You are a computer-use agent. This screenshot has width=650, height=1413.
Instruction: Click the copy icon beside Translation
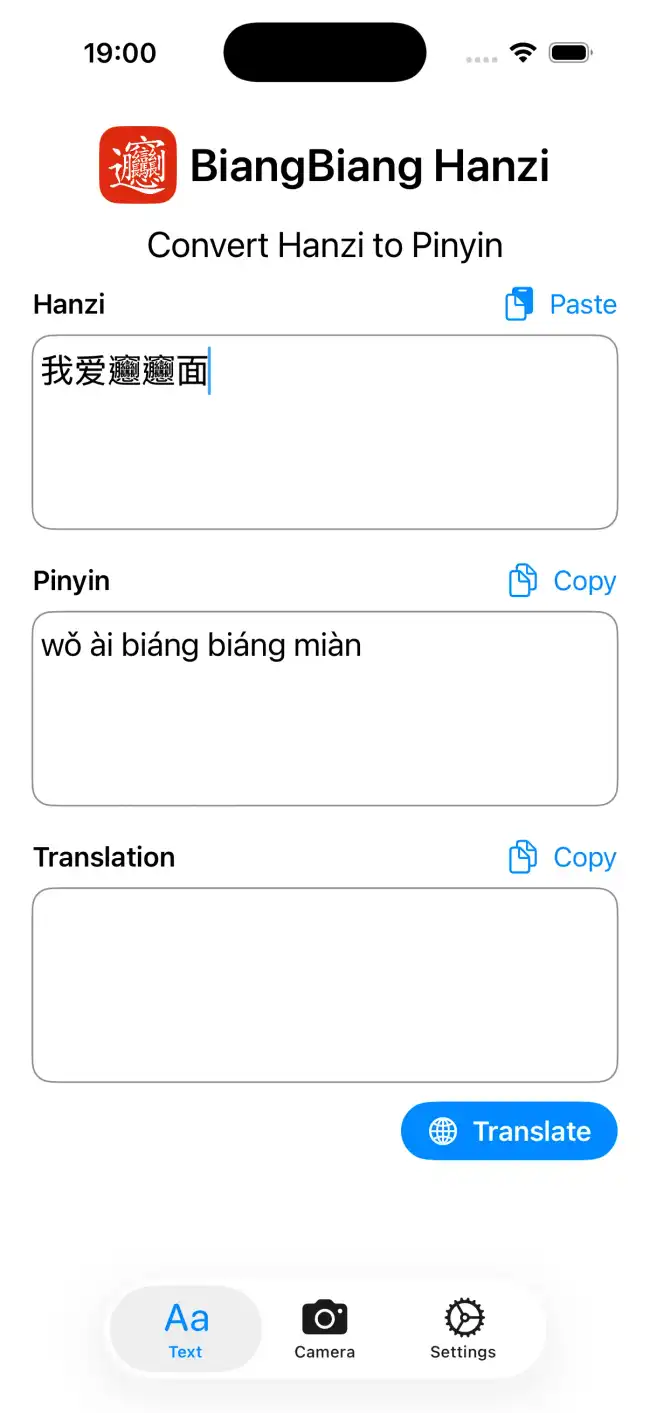pyautogui.click(x=523, y=858)
